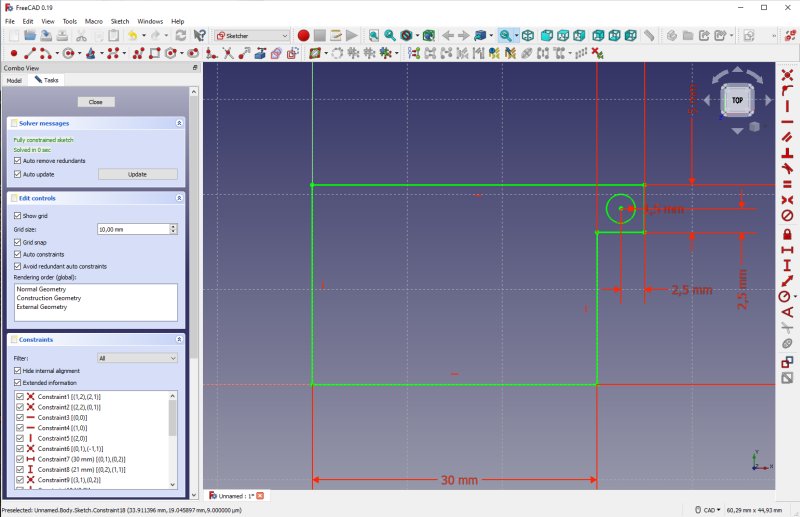
Task: Click the TOP face of navigation cube
Action: pos(737,100)
